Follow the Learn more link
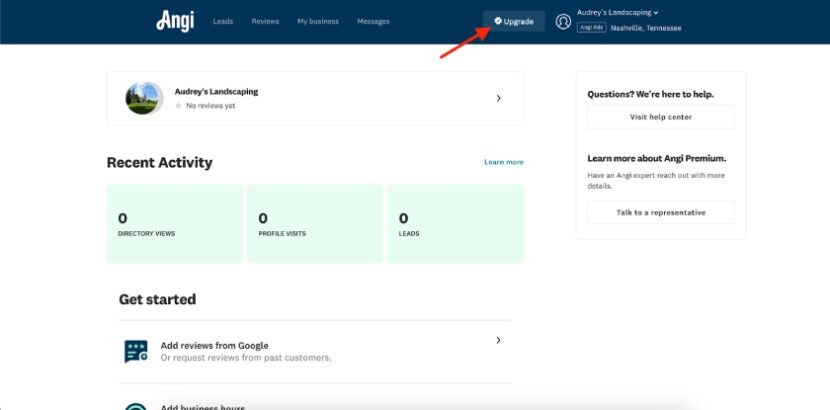This screenshot has width=830, height=410. coord(503,162)
